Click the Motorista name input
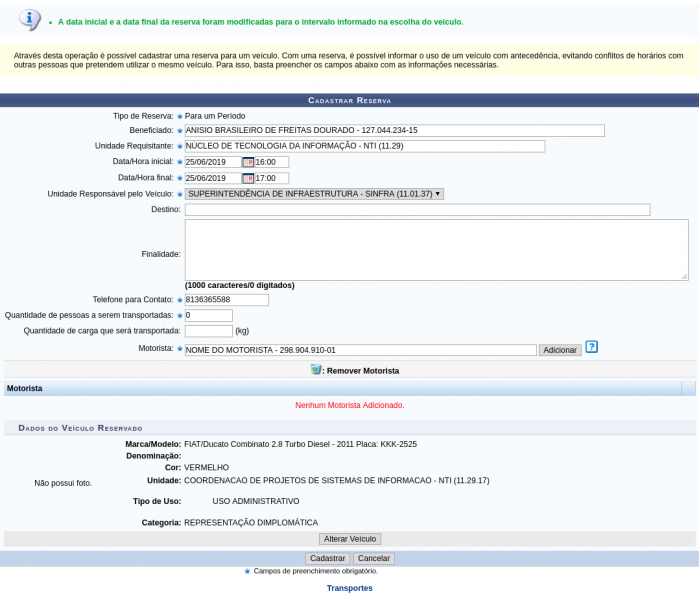The width and height of the screenshot is (699, 600). 360,350
